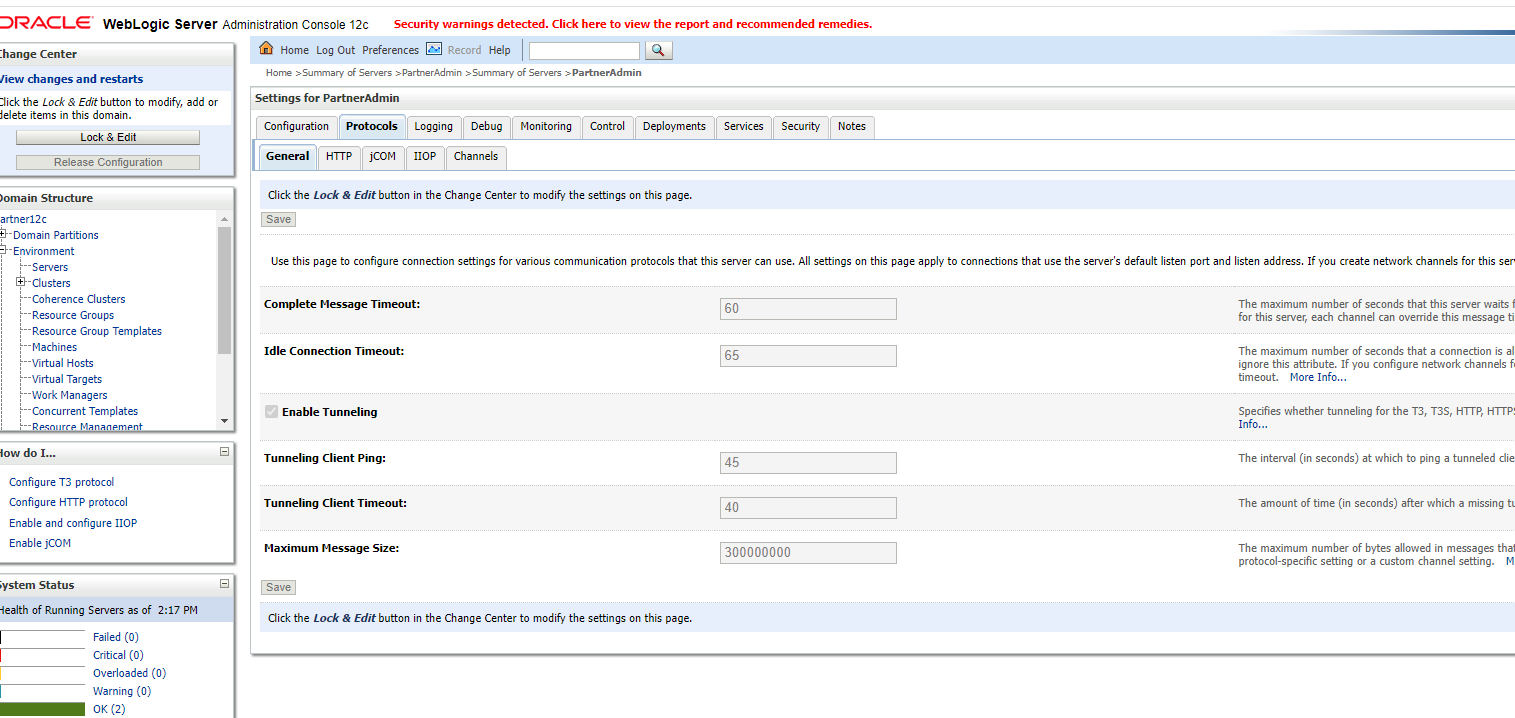Click More Info for Idle Connection Timeout

click(1318, 377)
